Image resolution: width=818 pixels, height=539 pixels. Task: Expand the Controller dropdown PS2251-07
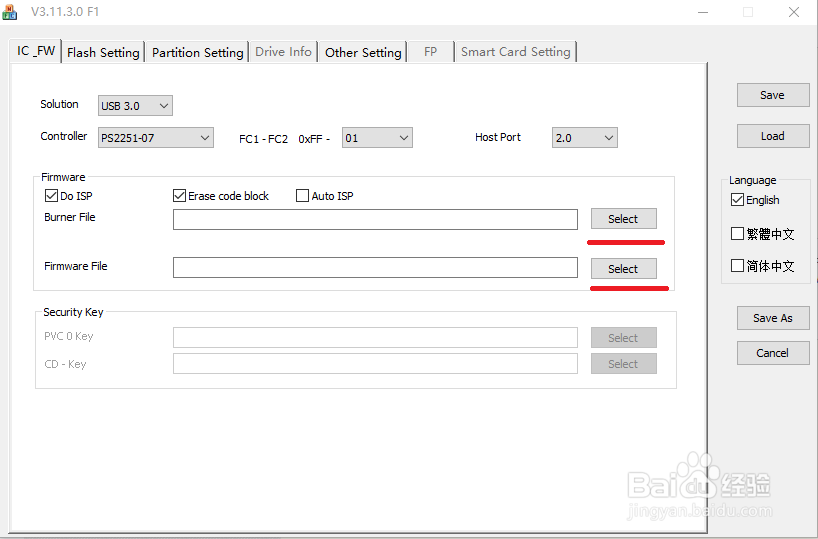click(x=155, y=138)
